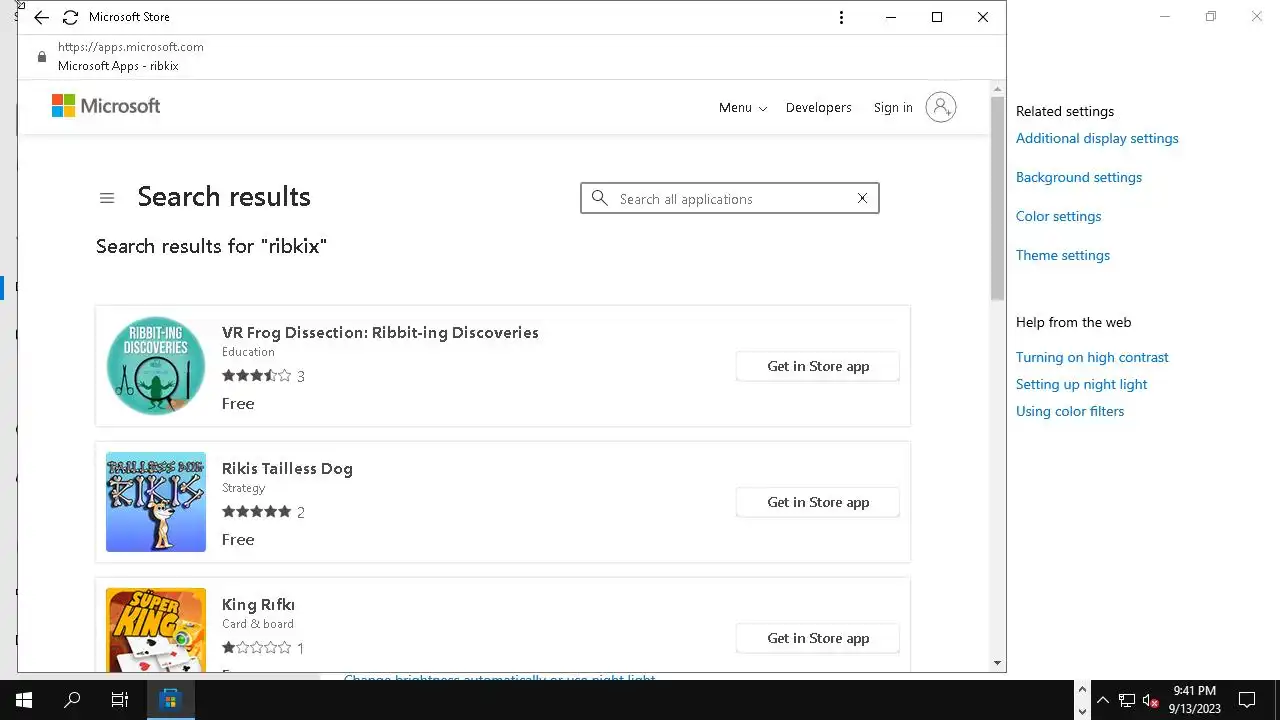The width and height of the screenshot is (1280, 720).
Task: Click the magnifier icon in search box
Action: [599, 198]
